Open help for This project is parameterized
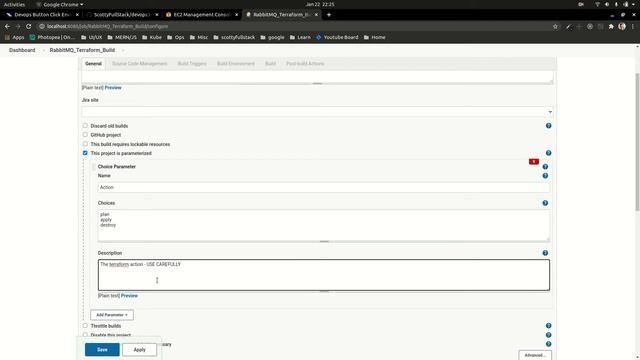The height and width of the screenshot is (360, 640). (549, 153)
